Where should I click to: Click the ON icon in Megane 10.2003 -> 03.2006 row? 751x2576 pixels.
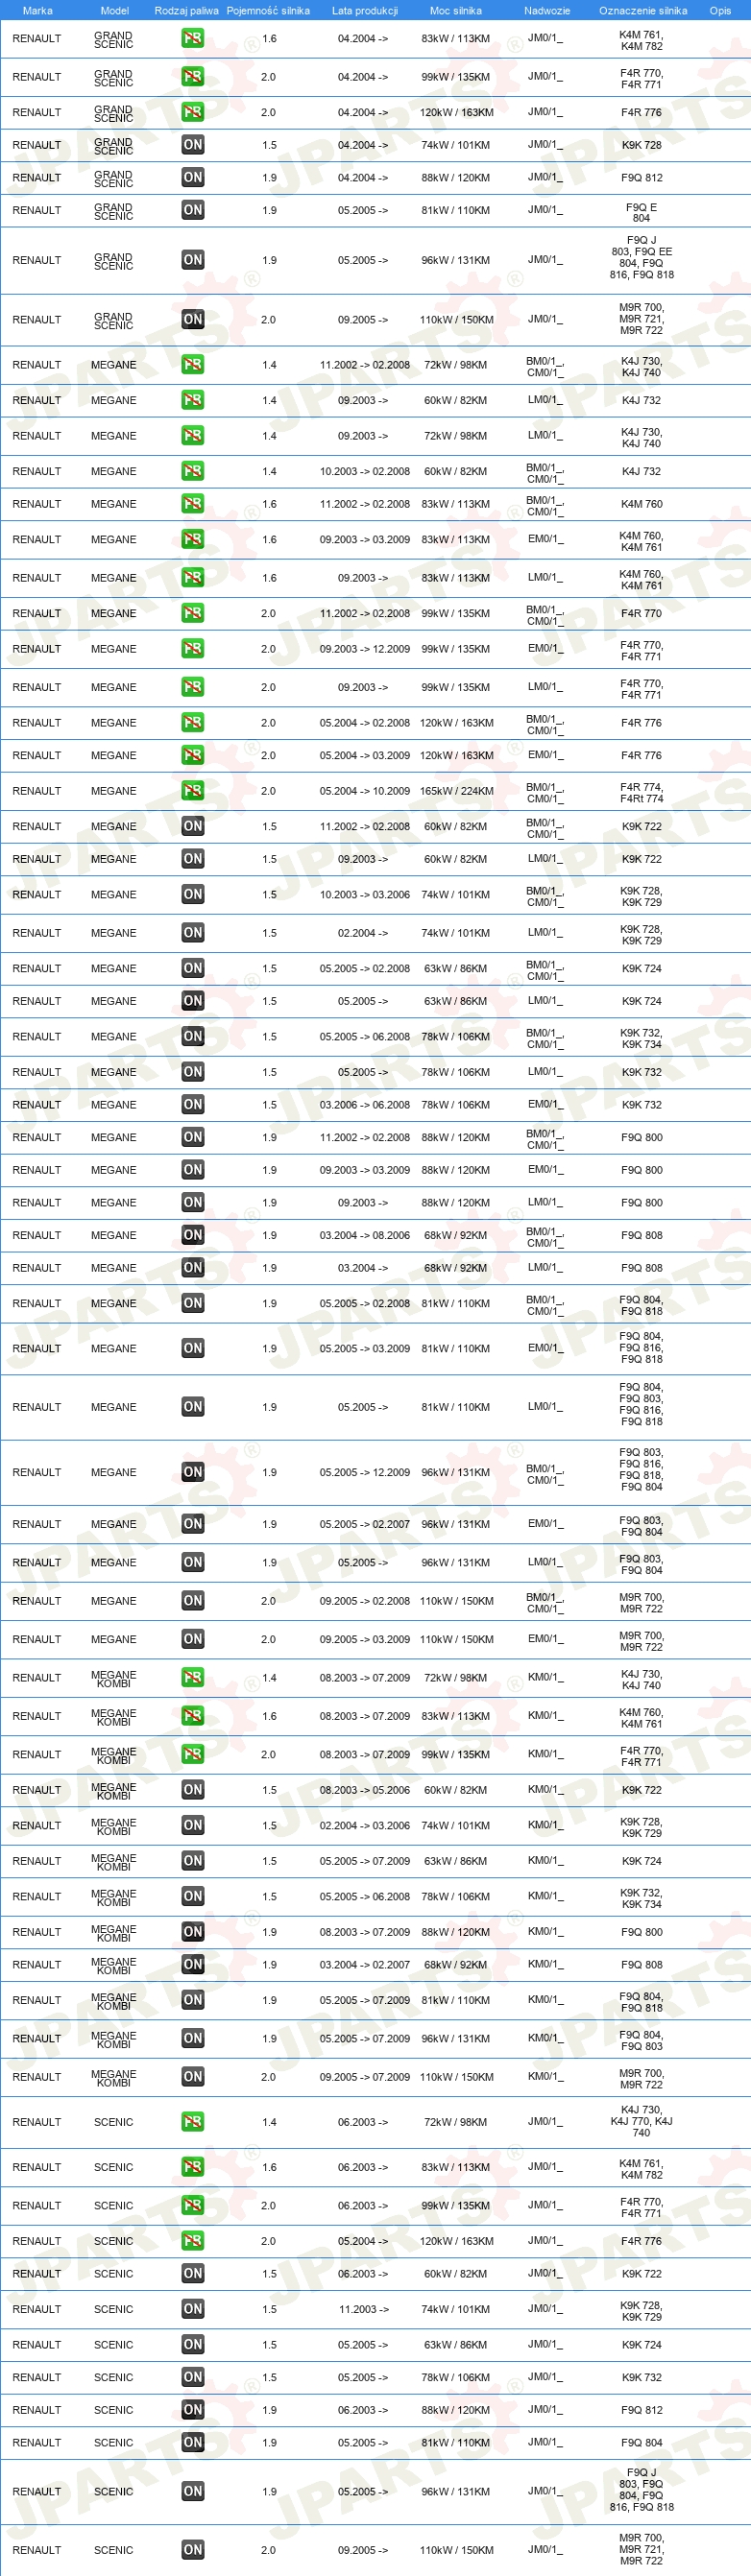pos(193,895)
